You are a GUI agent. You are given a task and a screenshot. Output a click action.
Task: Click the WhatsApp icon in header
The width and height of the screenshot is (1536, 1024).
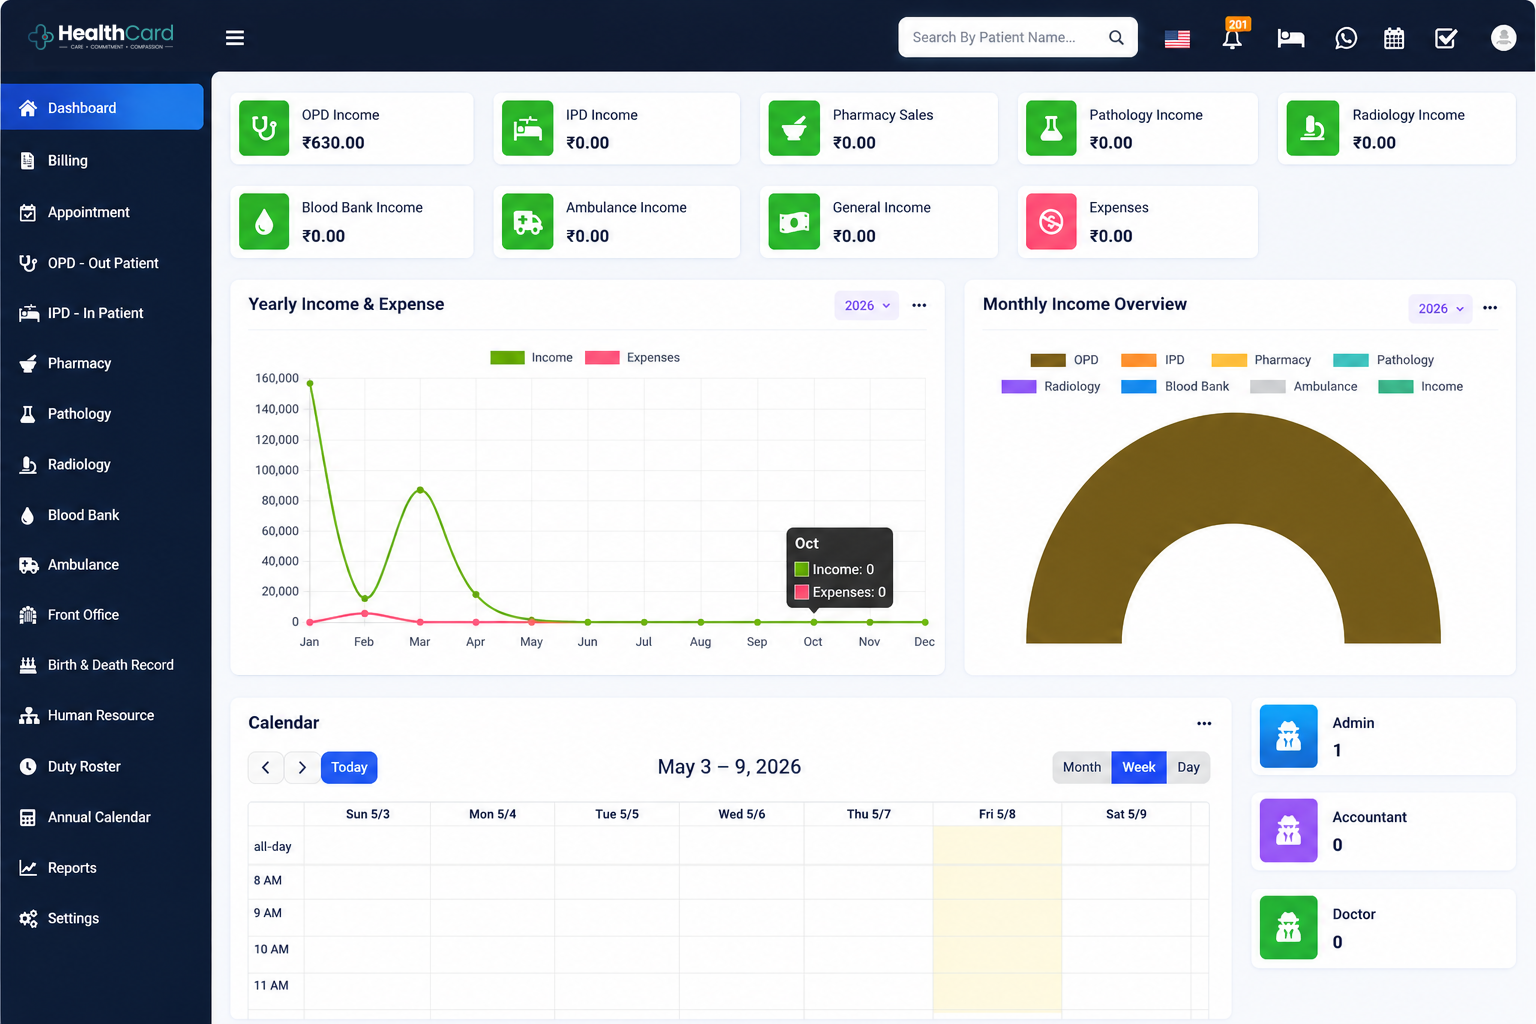(1346, 38)
